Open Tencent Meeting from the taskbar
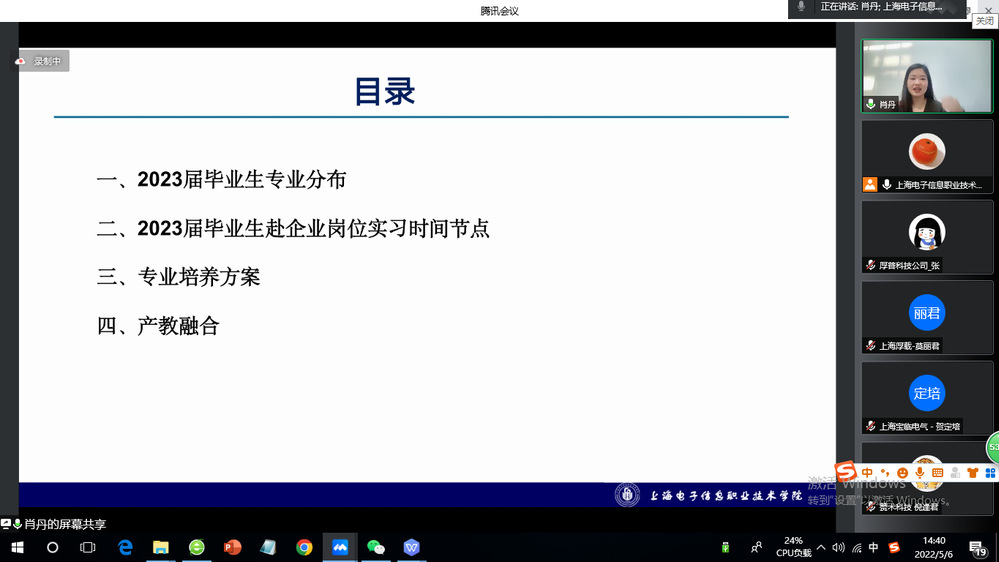The image size is (999, 562). (340, 547)
